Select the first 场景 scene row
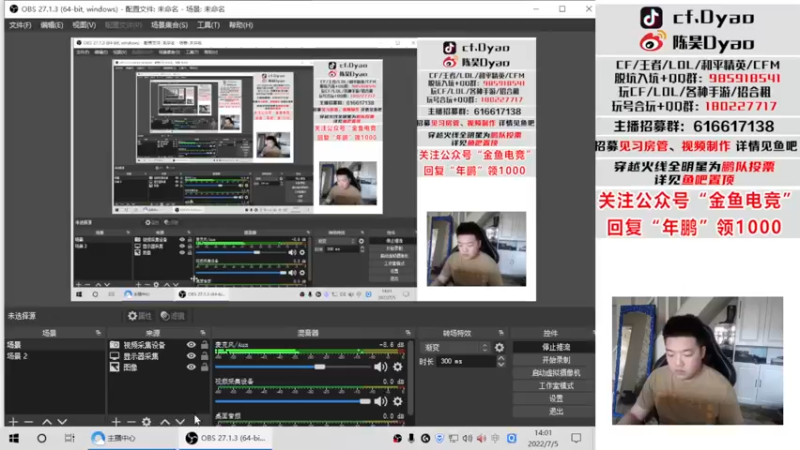The width and height of the screenshot is (800, 450). click(x=55, y=345)
